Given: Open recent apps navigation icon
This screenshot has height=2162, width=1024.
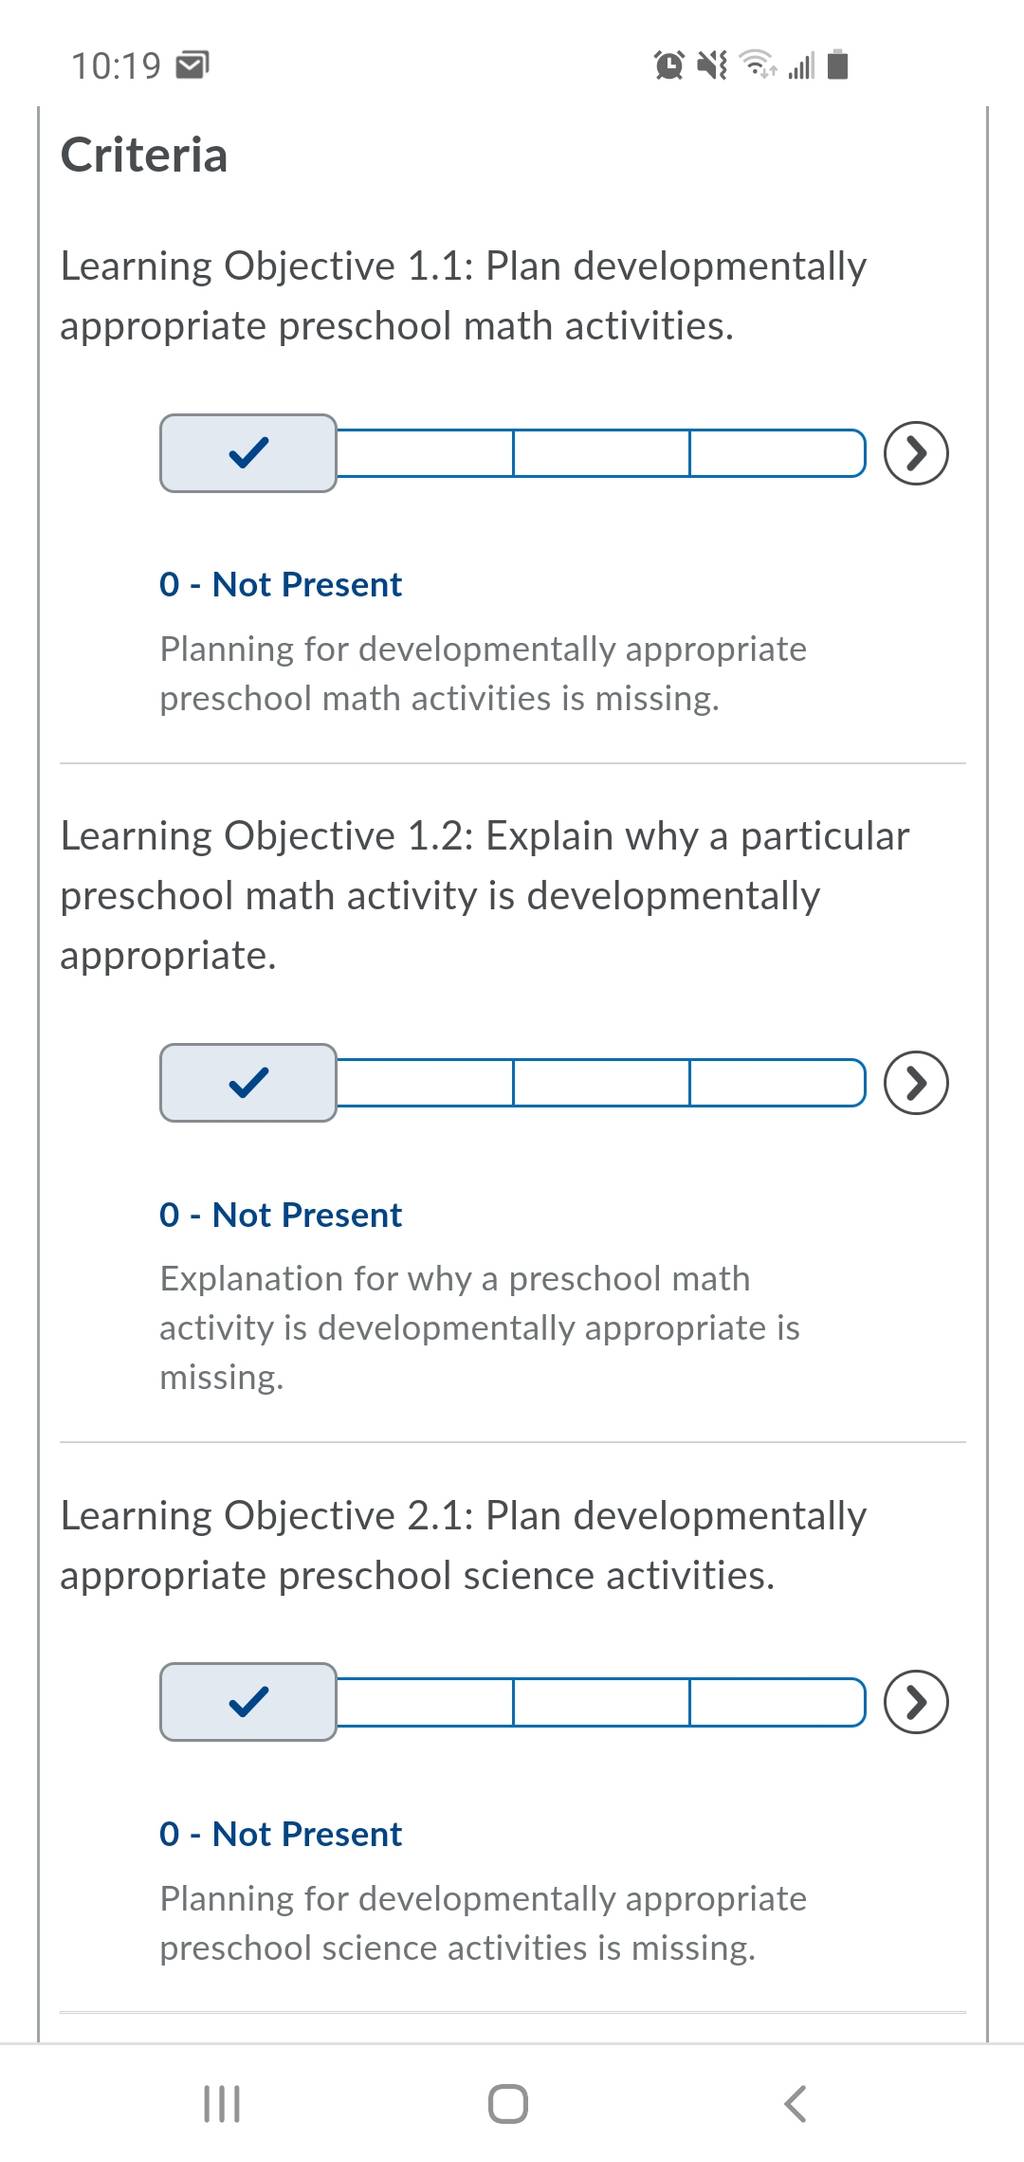Looking at the screenshot, I should 222,2104.
